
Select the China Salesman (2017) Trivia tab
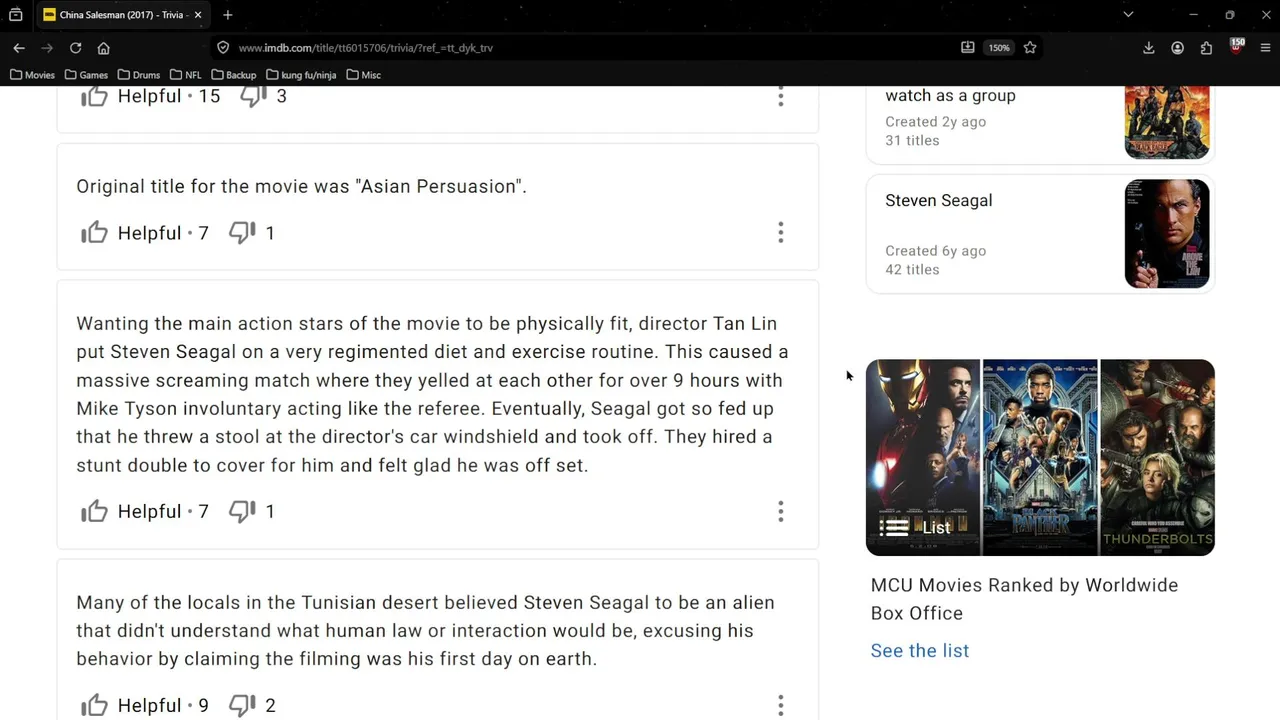pos(122,15)
